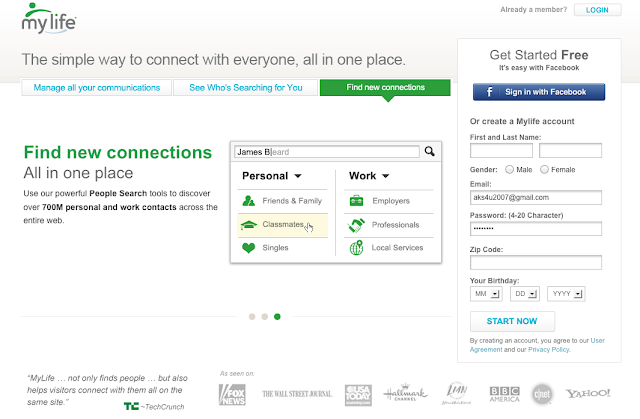
Task: Go to the second carousel slide dot
Action: (264, 317)
